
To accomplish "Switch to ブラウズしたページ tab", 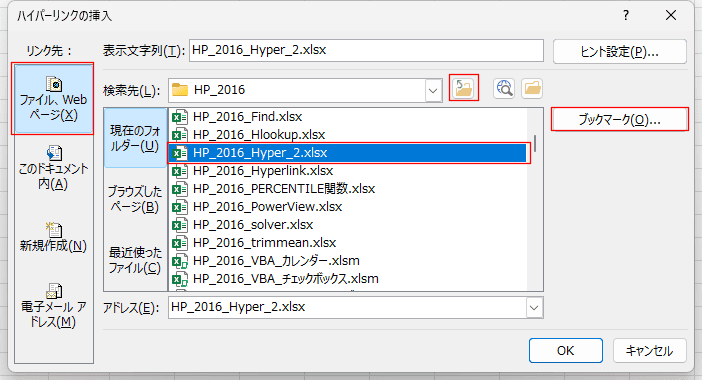I will tap(135, 199).
